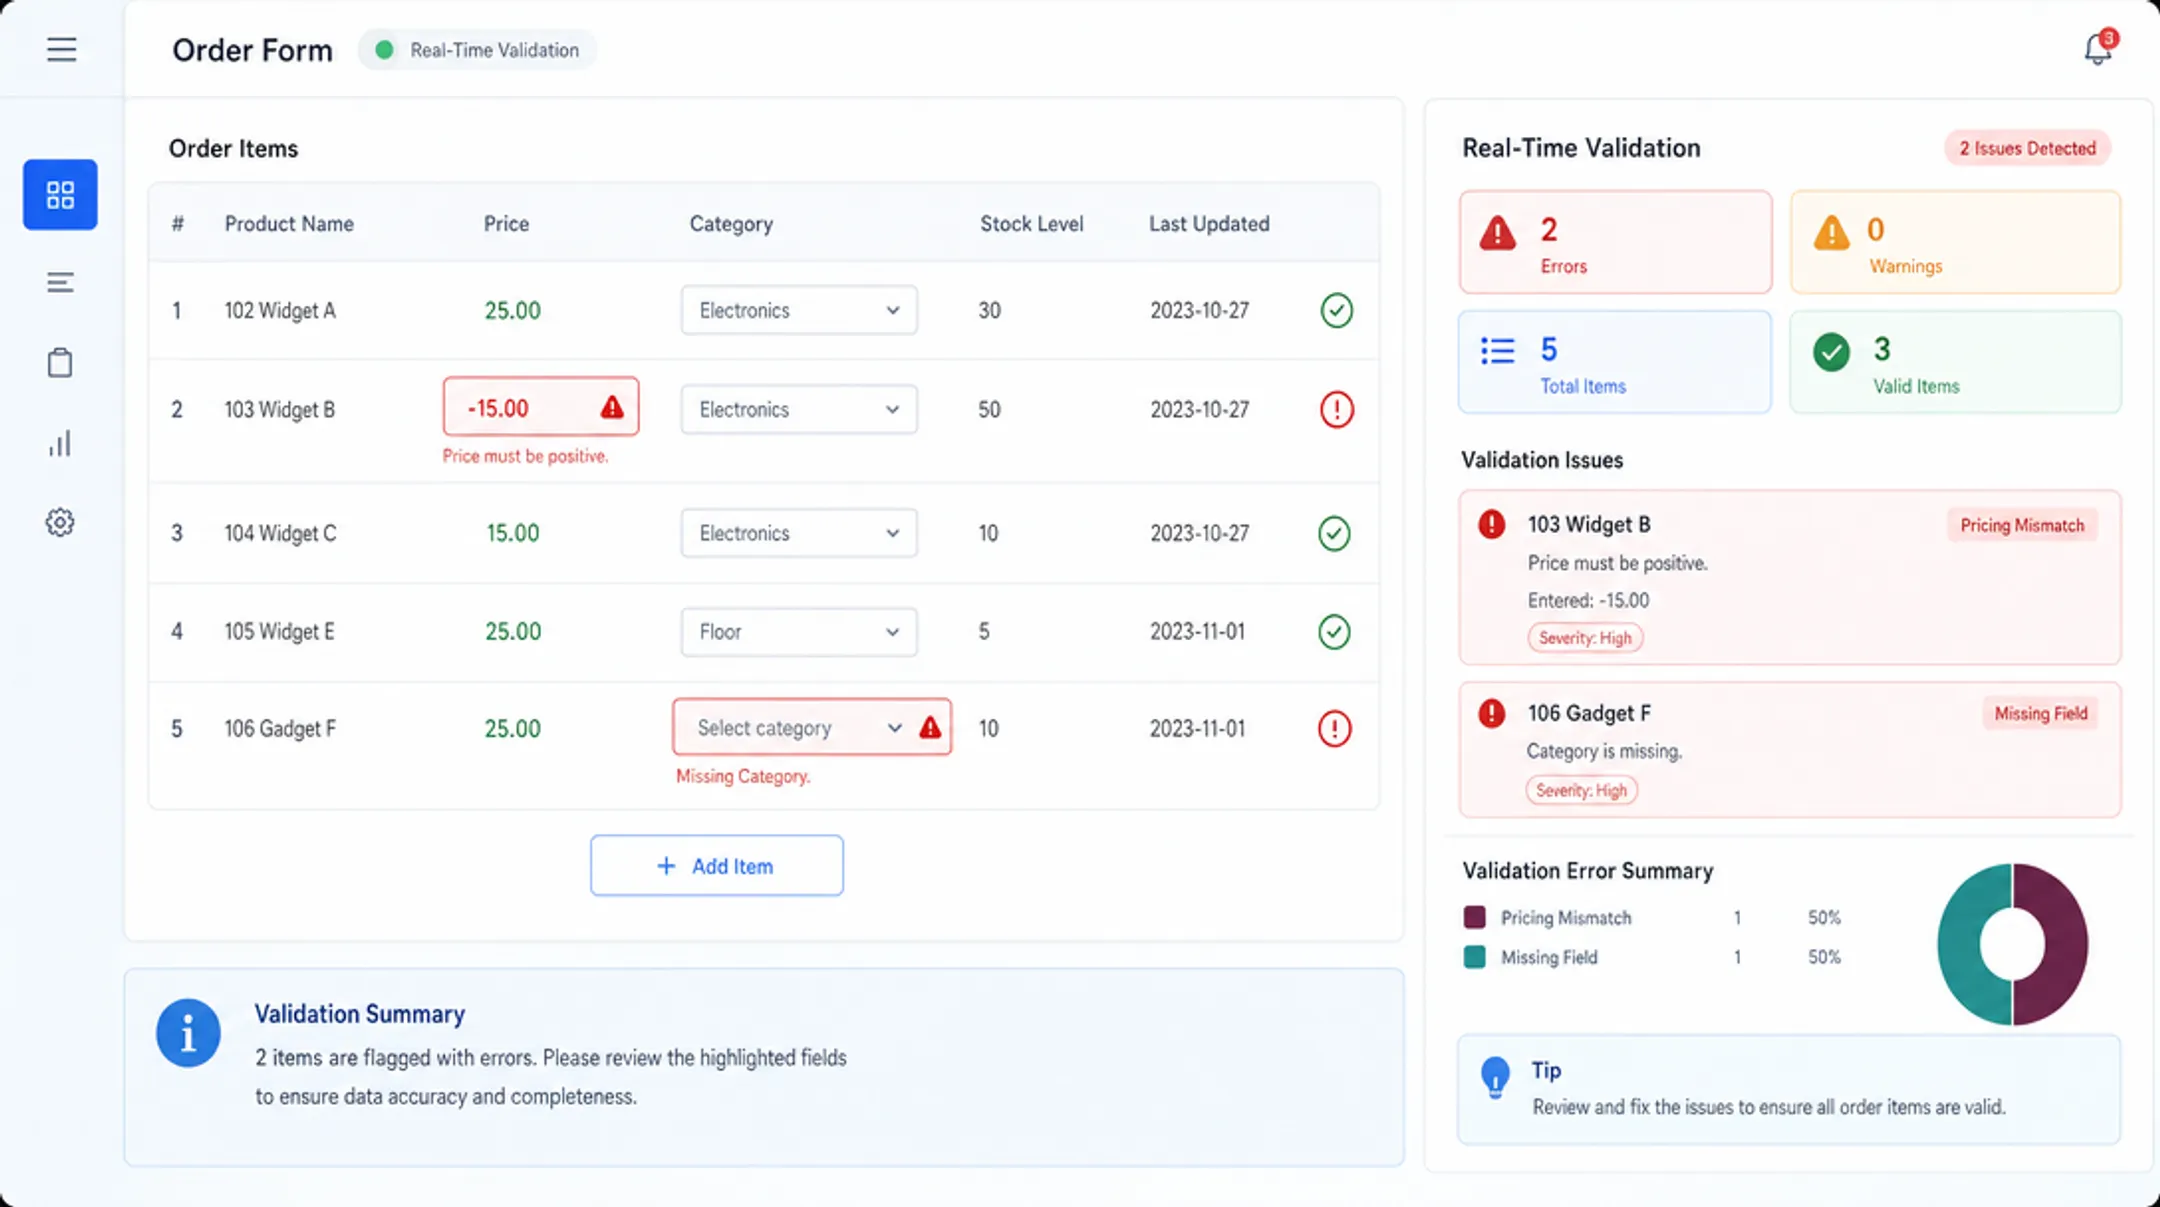Image resolution: width=2160 pixels, height=1207 pixels.
Task: Click the Last Updated column header
Action: coord(1209,223)
